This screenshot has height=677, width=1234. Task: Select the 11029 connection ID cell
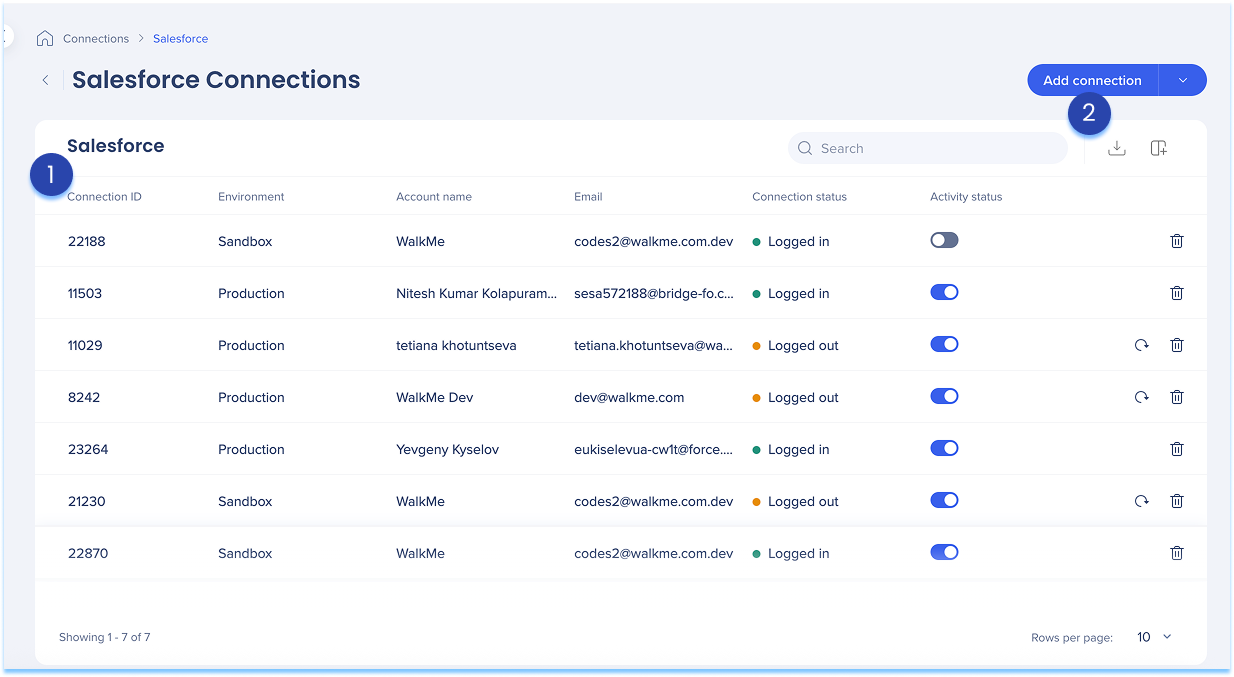tap(85, 345)
